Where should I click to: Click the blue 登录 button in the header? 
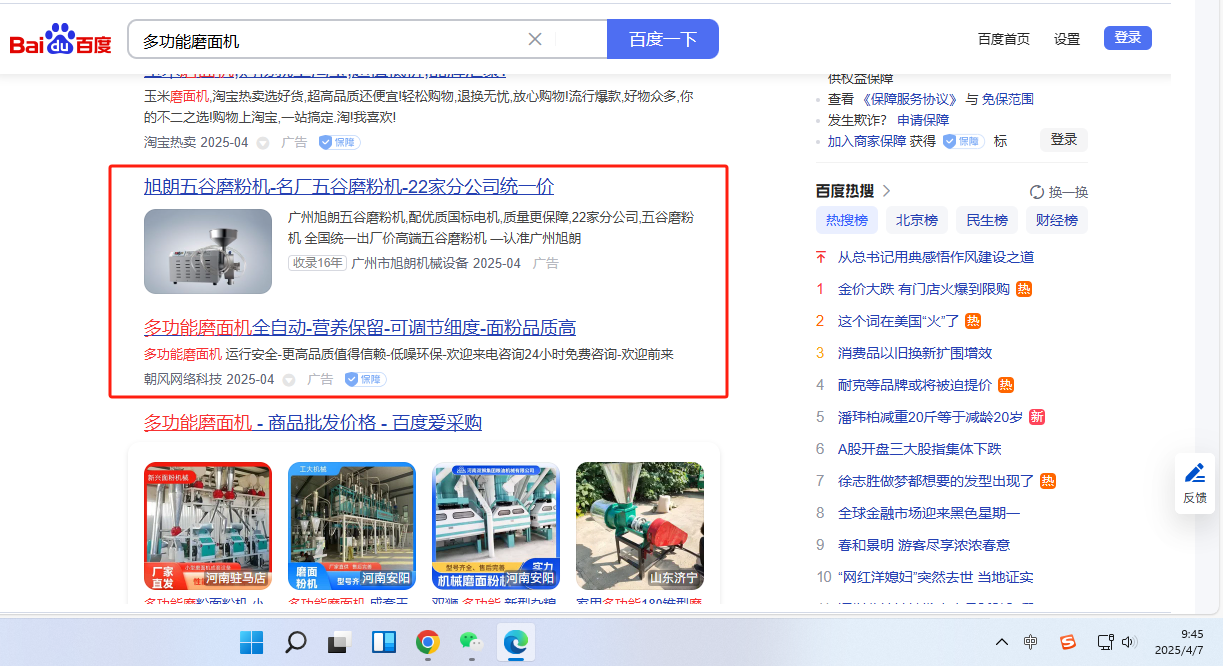(x=1128, y=38)
